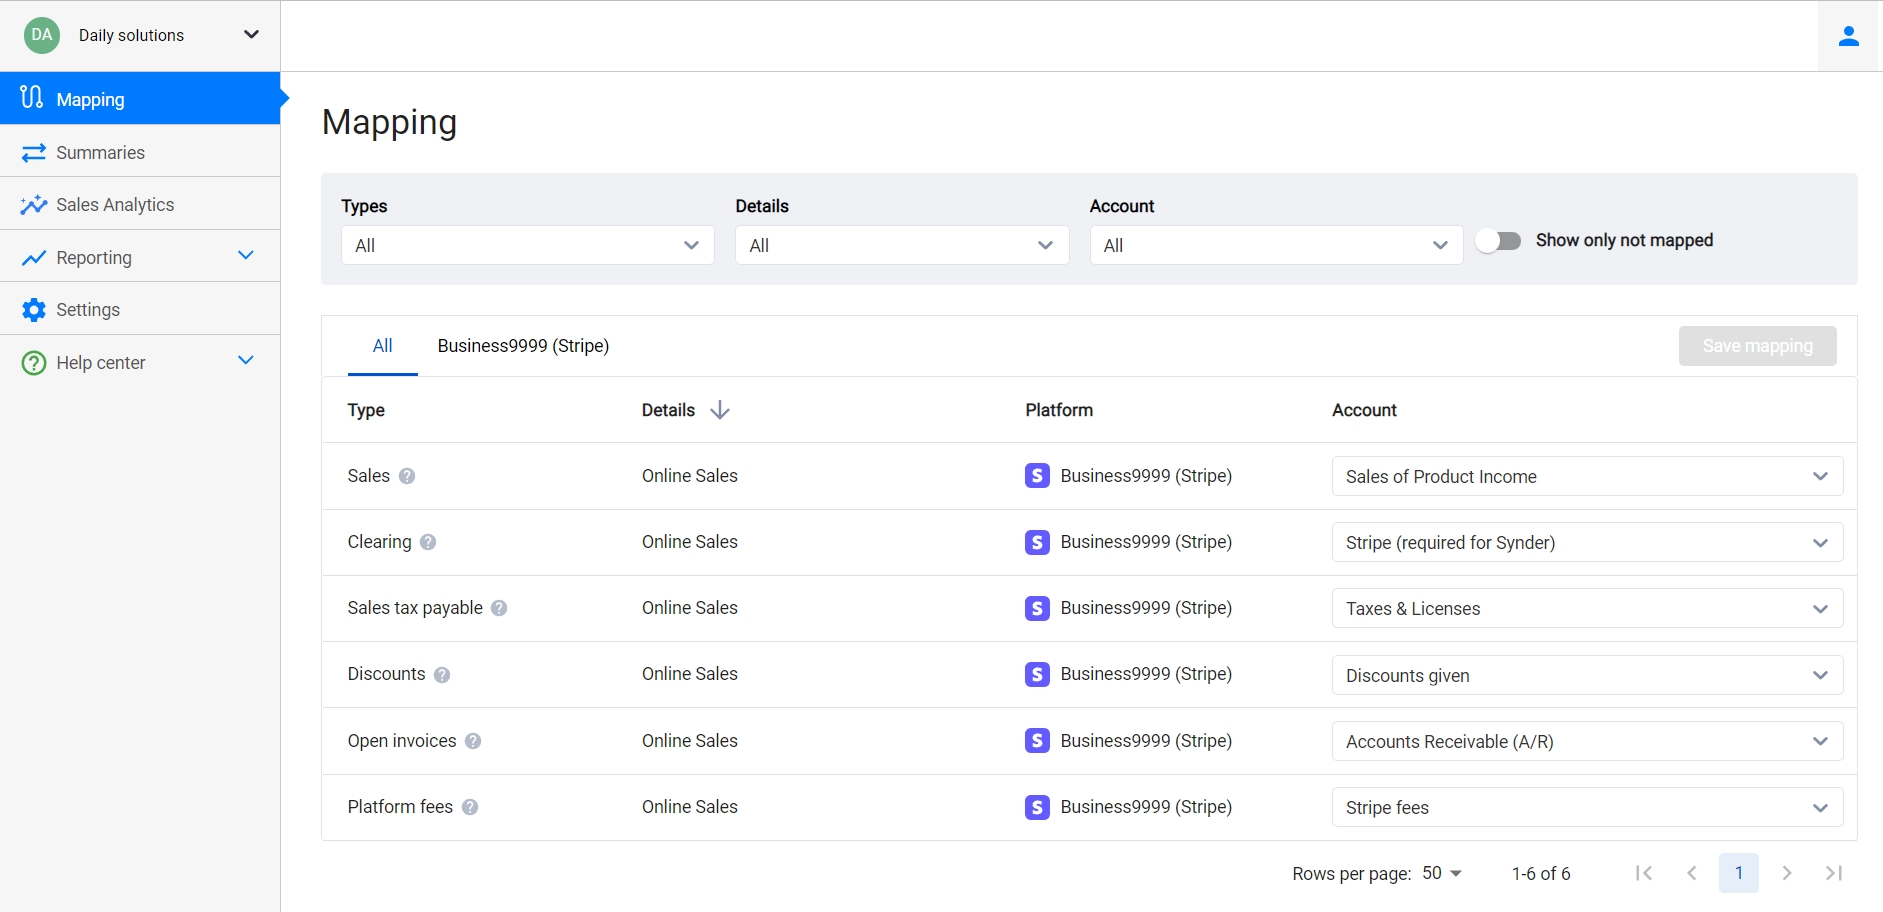Image resolution: width=1883 pixels, height=912 pixels.
Task: Open Stripe fees account dropdown
Action: [1587, 807]
